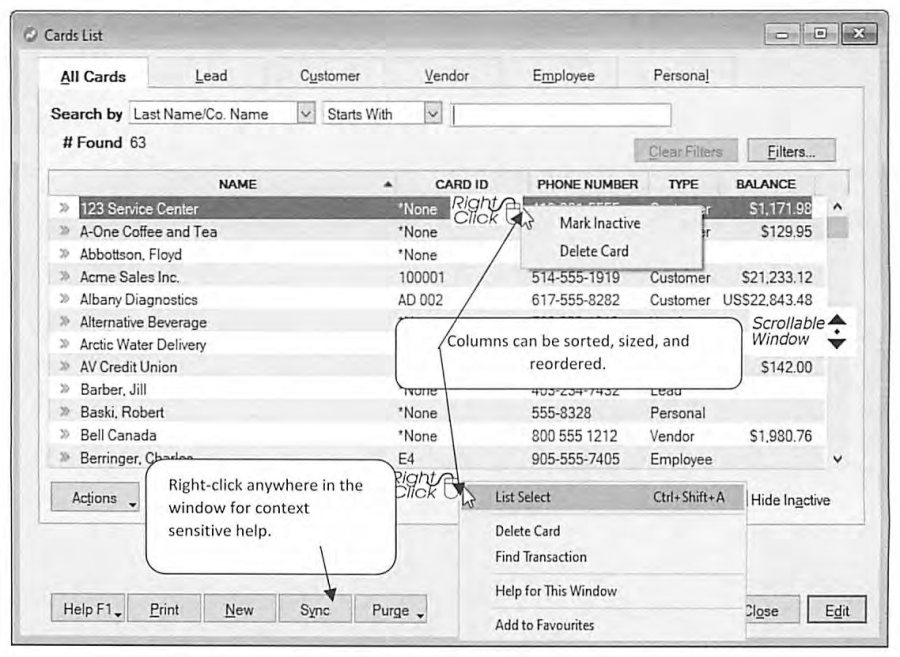The width and height of the screenshot is (900, 657).
Task: Choose Add to Favourites in context menu
Action: click(x=544, y=625)
